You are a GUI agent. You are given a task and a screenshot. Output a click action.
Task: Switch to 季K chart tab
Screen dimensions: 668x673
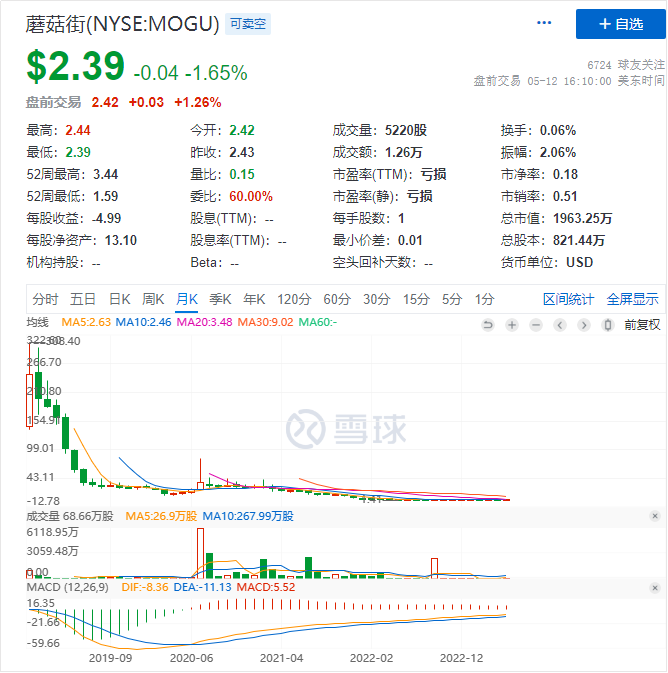tap(220, 299)
